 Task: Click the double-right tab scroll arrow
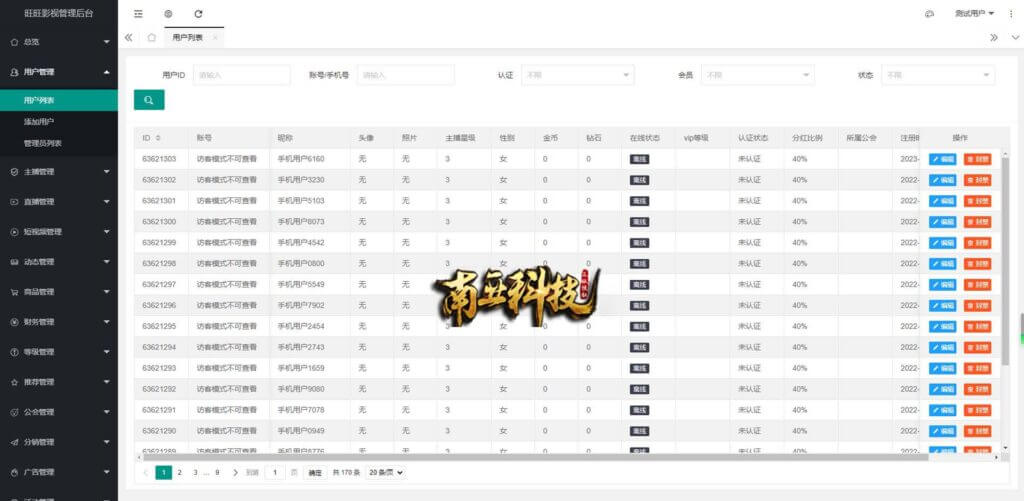click(994, 38)
